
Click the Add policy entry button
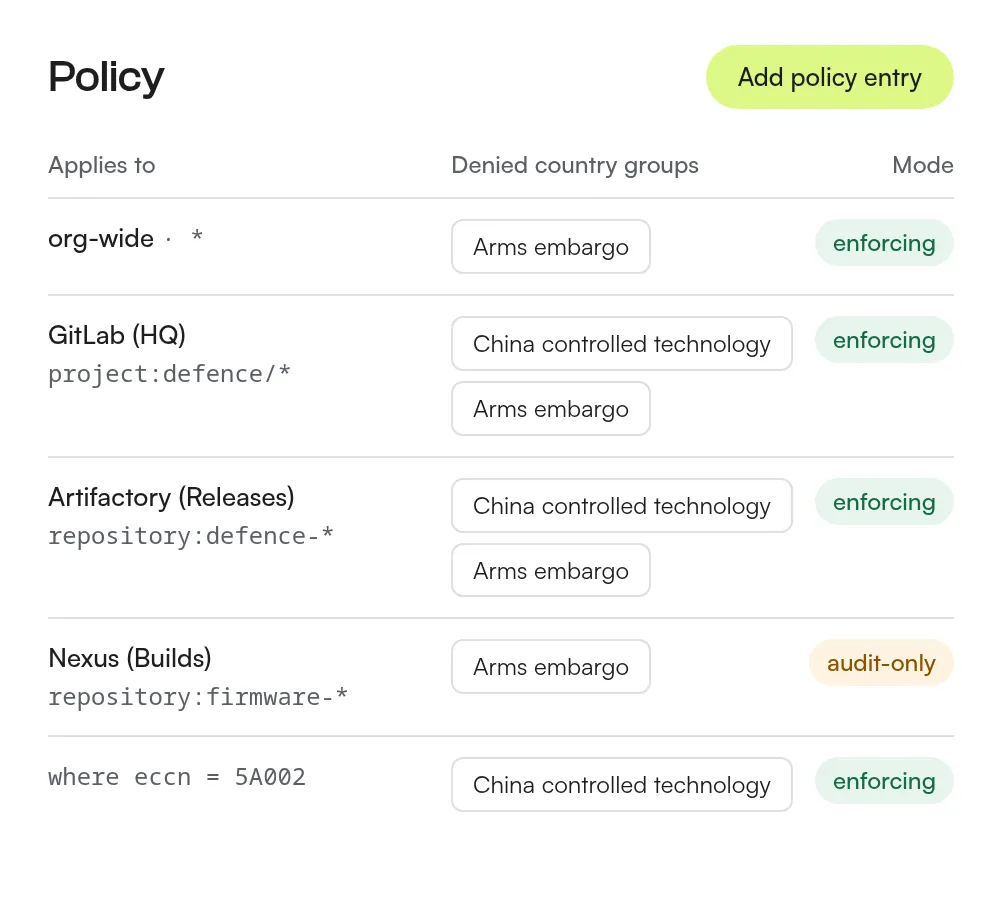[829, 77]
